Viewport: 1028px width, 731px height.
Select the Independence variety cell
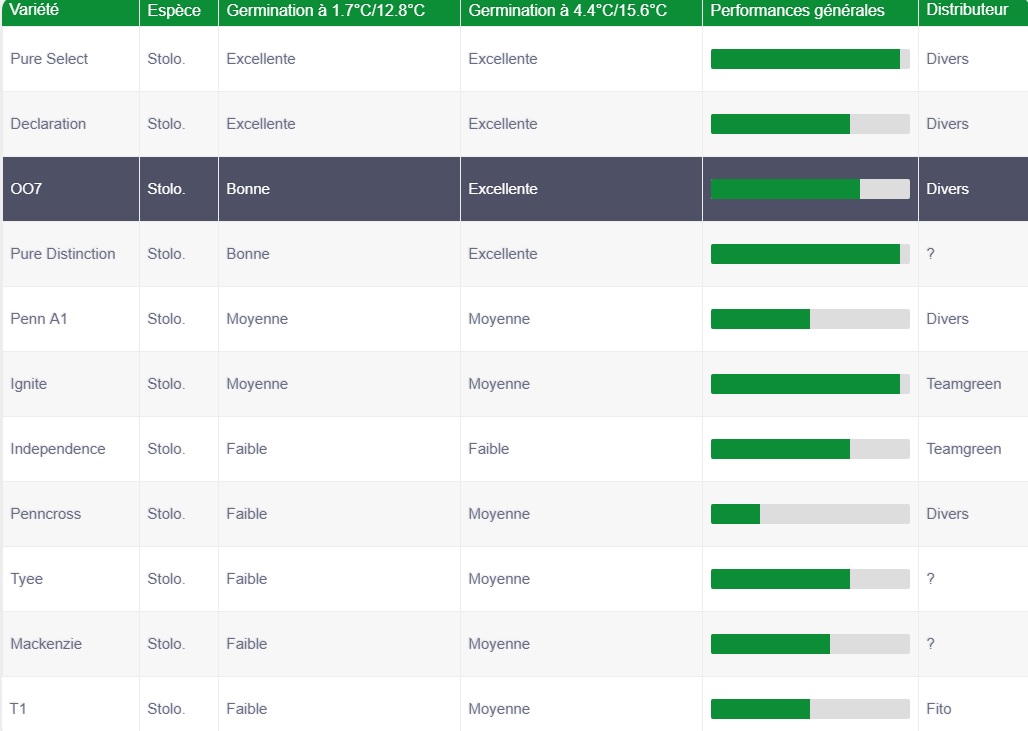[x=57, y=449]
